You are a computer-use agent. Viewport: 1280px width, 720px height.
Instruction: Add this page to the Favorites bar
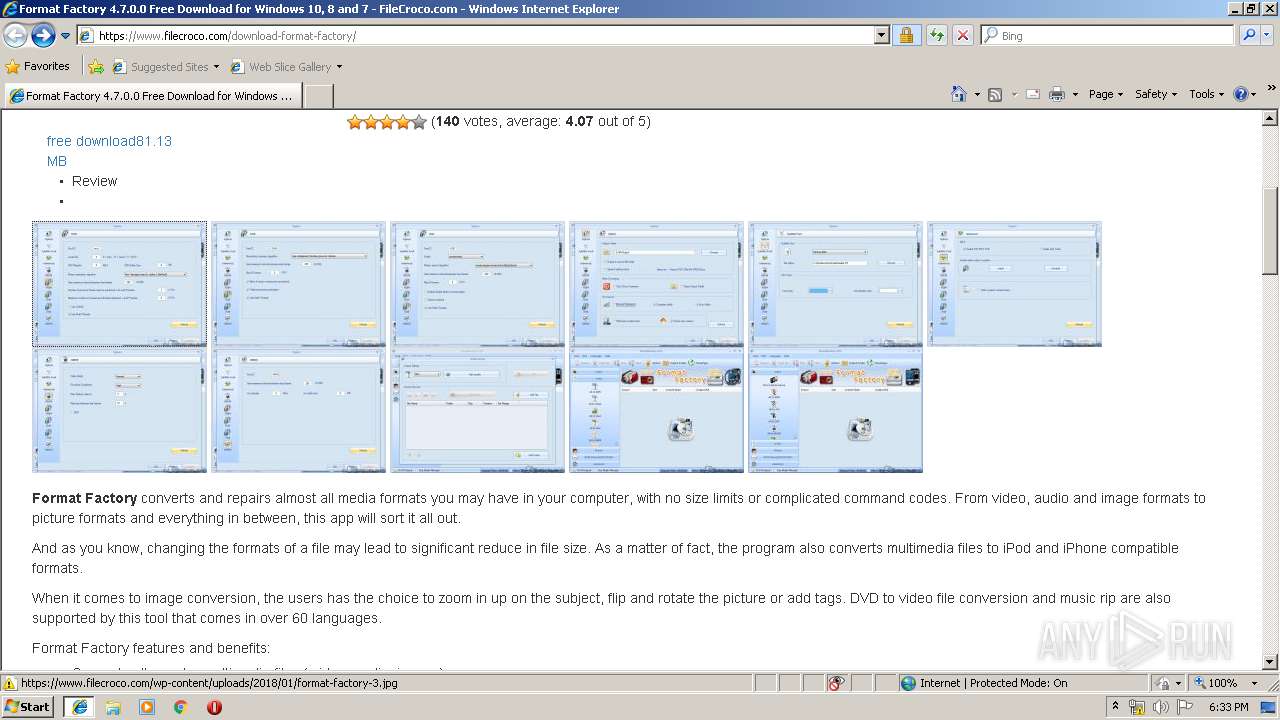coord(96,67)
